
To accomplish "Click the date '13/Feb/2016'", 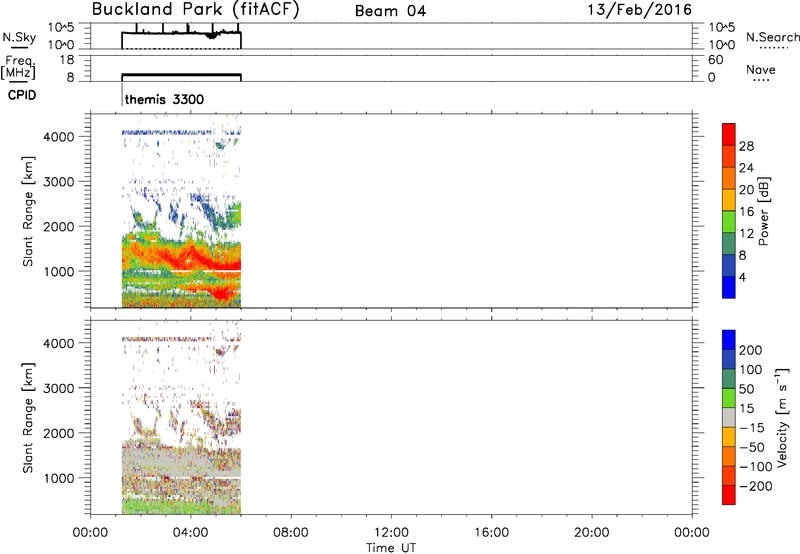I will (x=640, y=10).
